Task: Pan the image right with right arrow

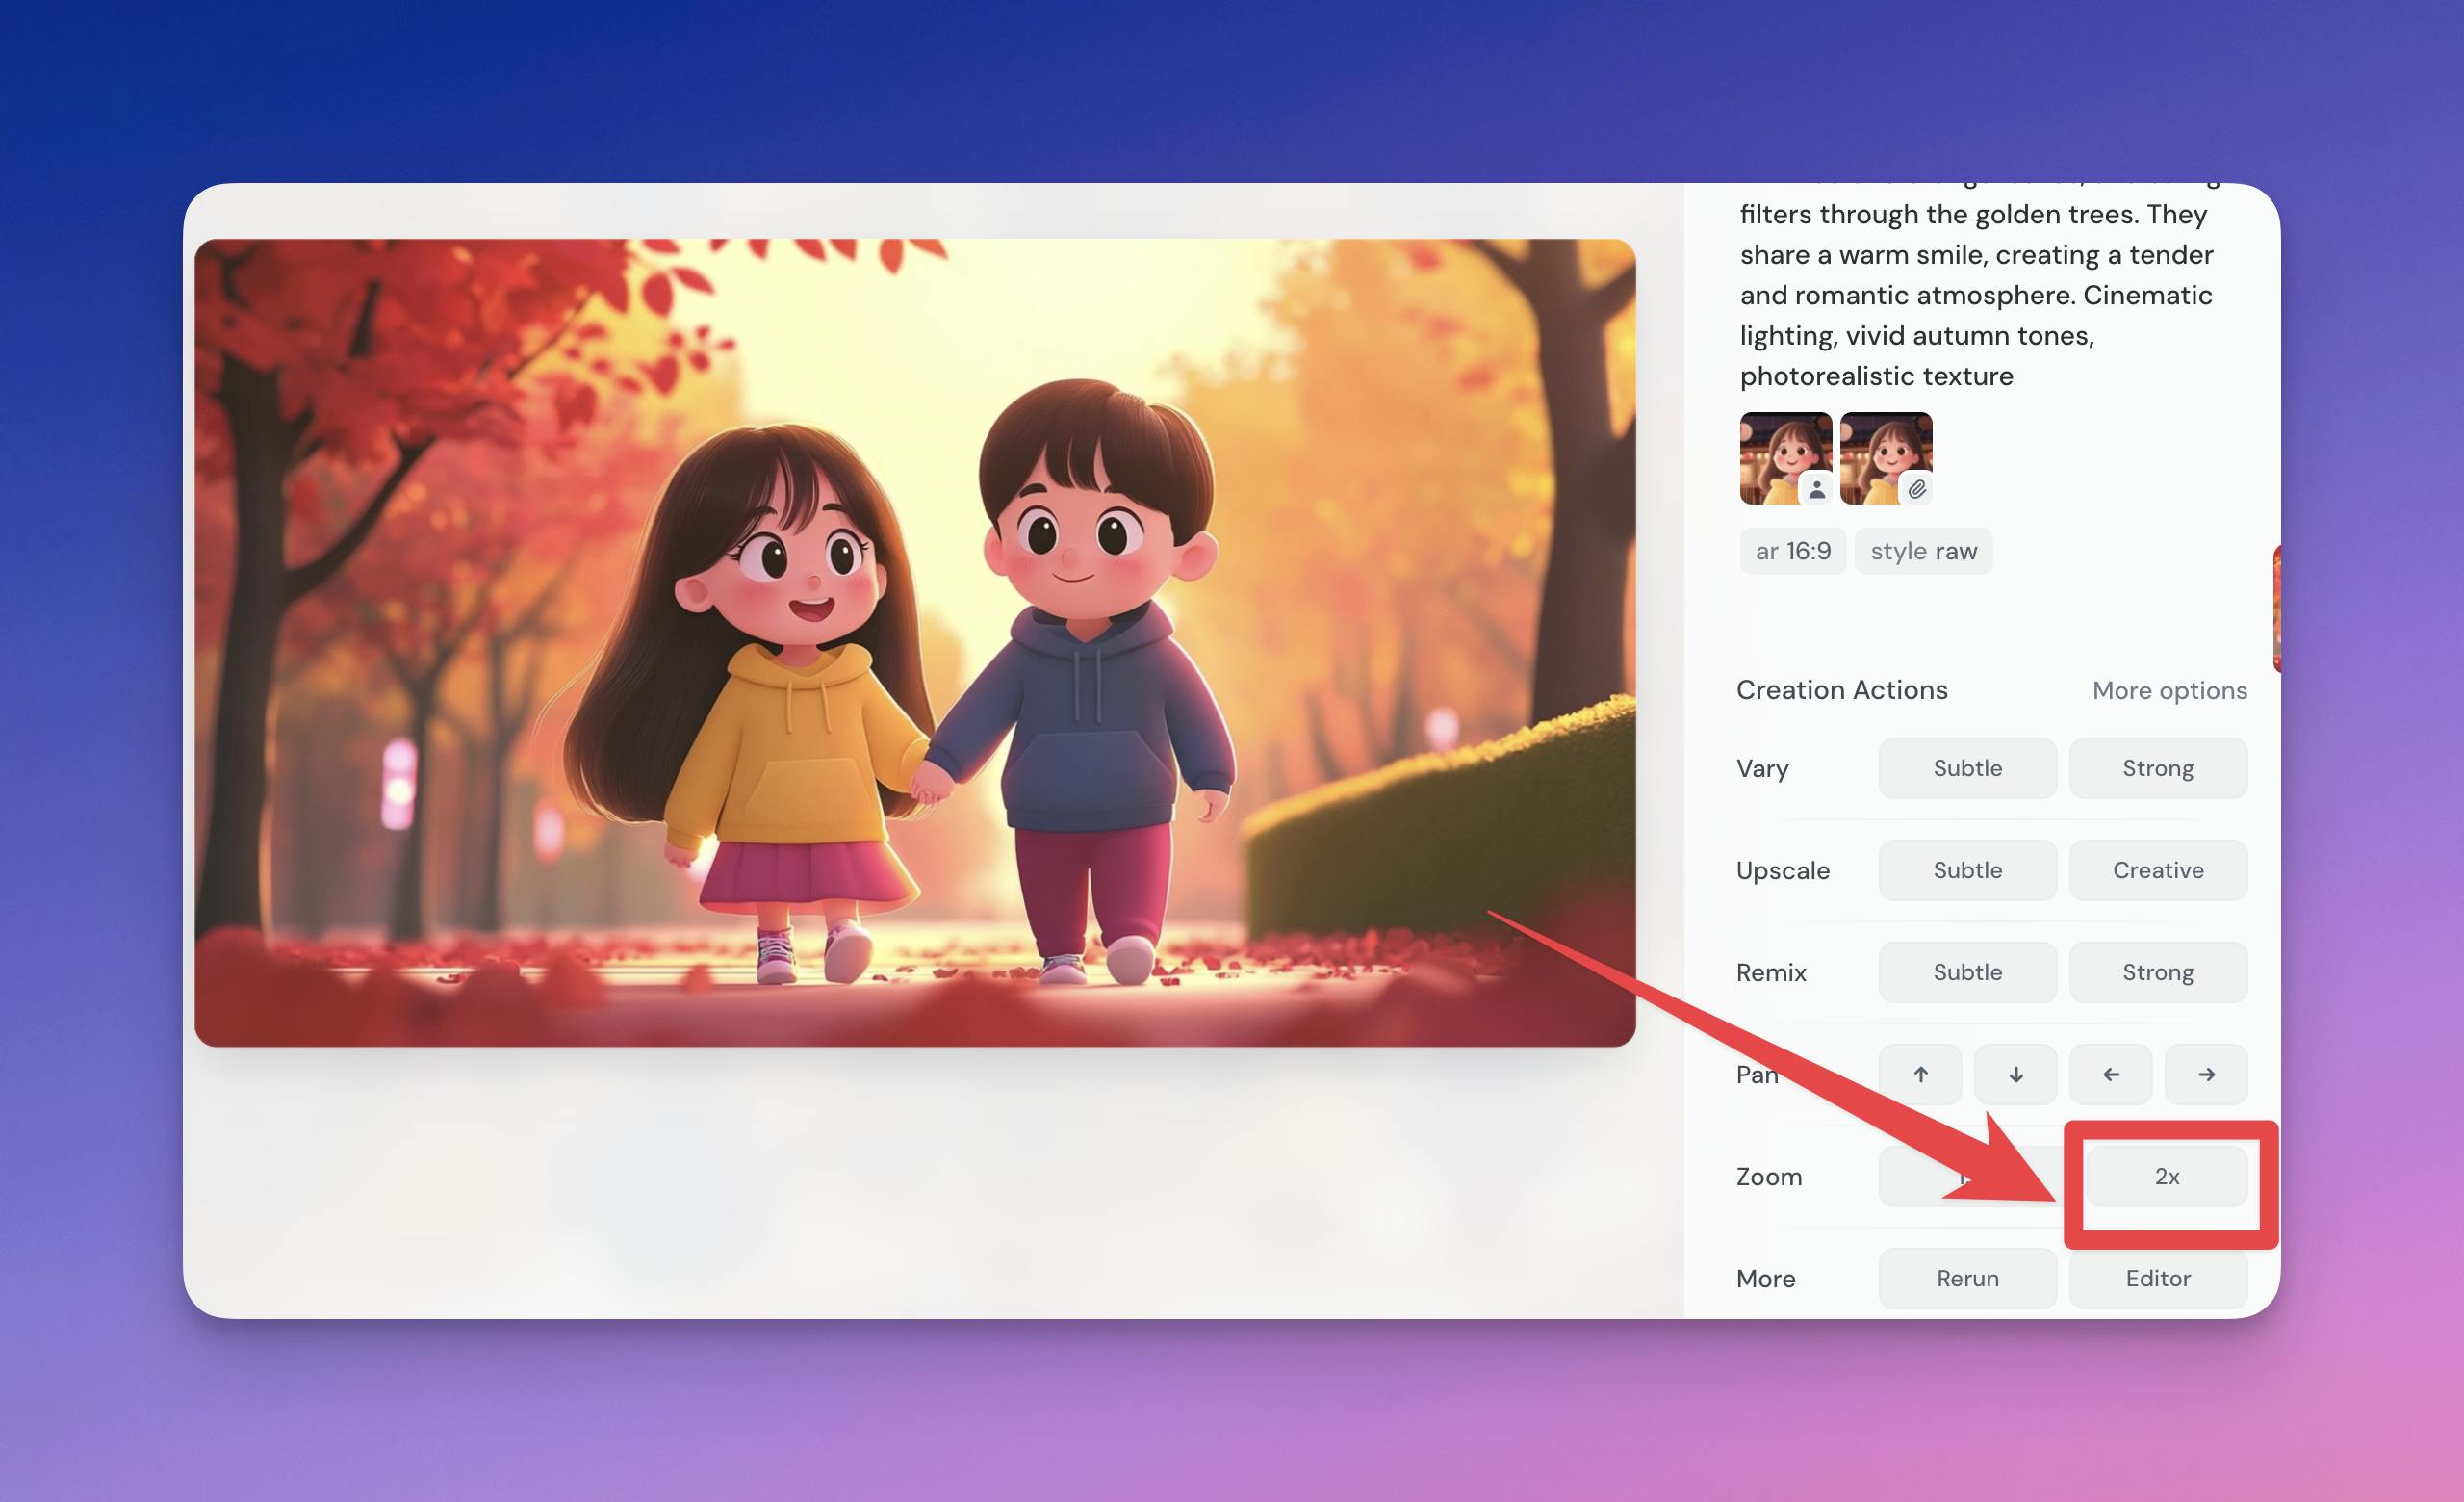Action: [x=2206, y=1074]
